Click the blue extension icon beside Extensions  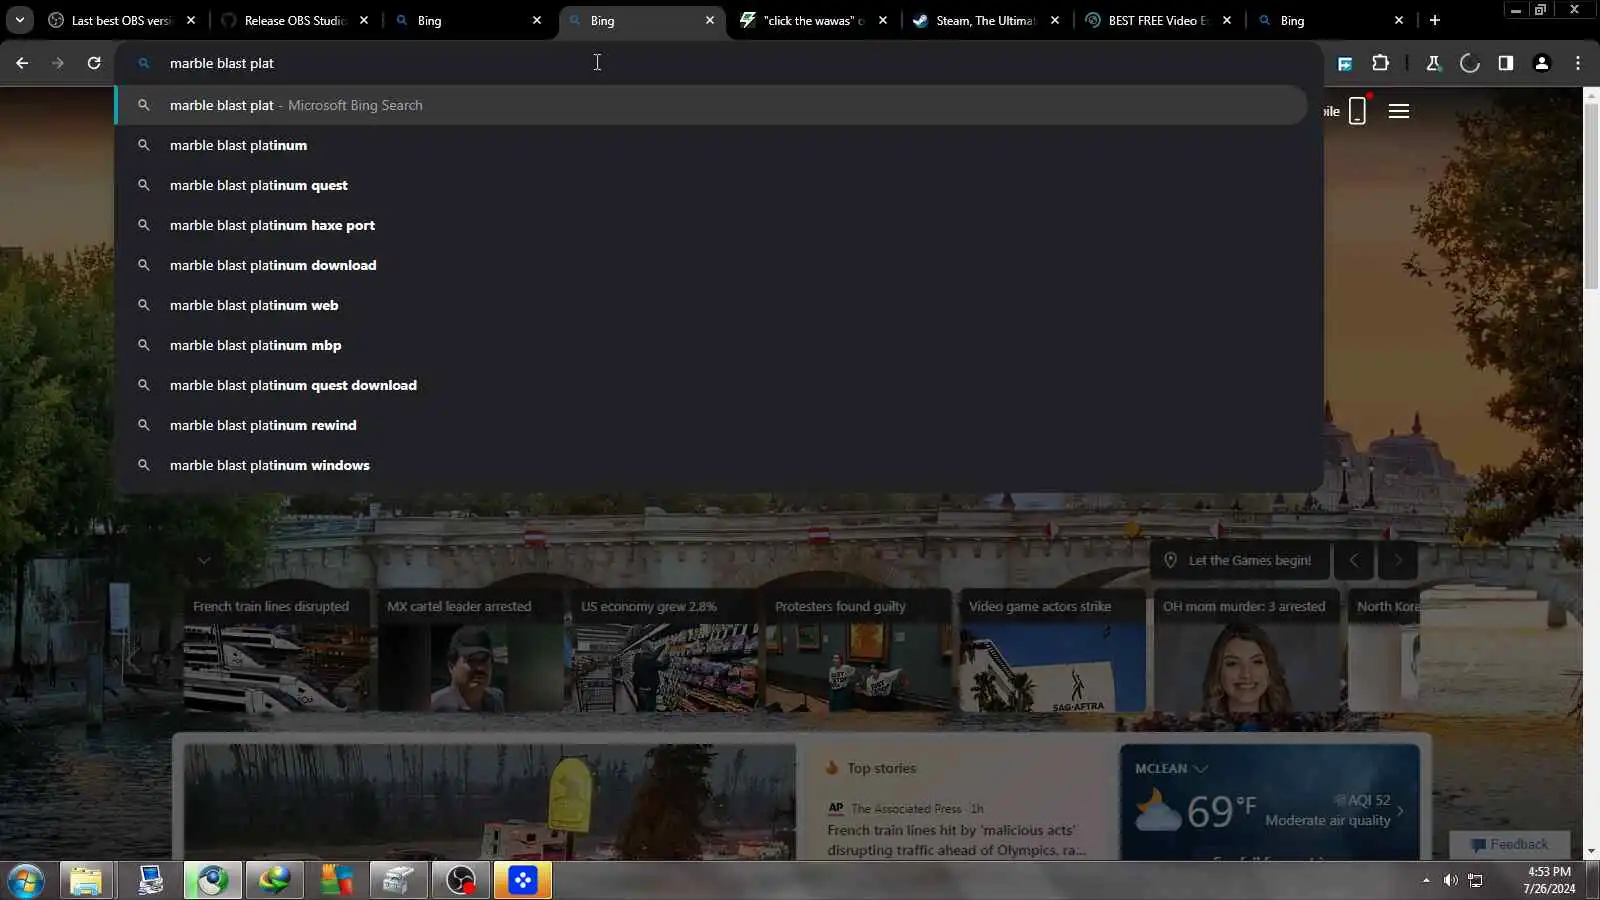1345,64
